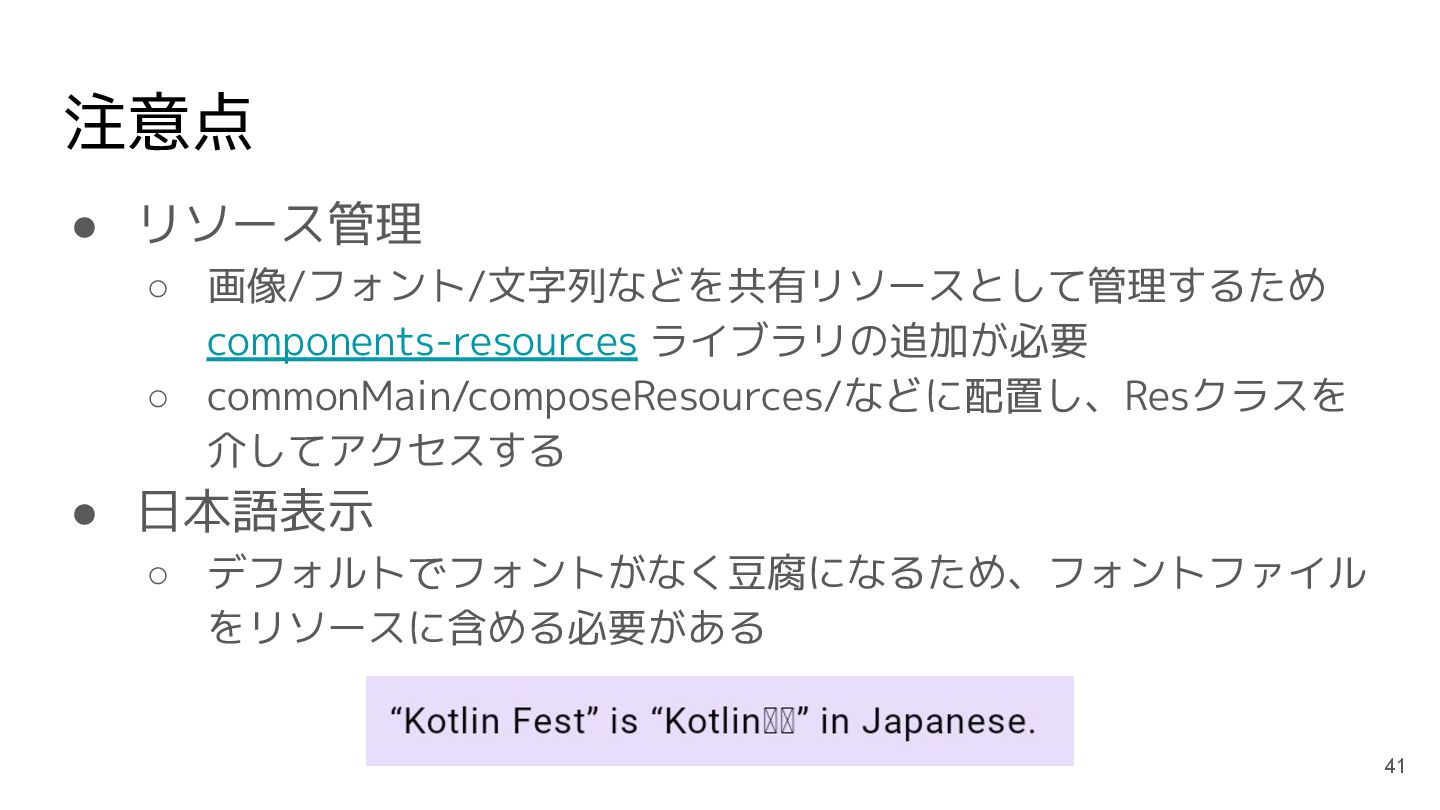Click the line をリソースに含める必要がある
Image resolution: width=1440 pixels, height=810 pixels.
click(x=485, y=628)
